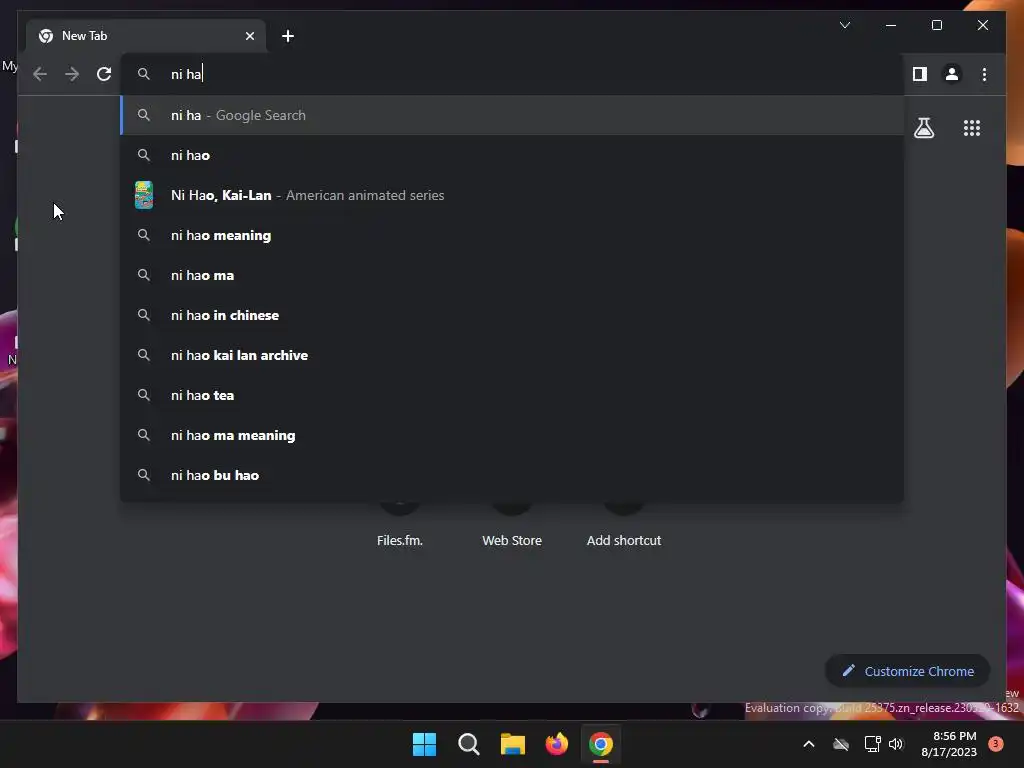Open Chrome's three-dot menu
The image size is (1024, 768).
(984, 74)
